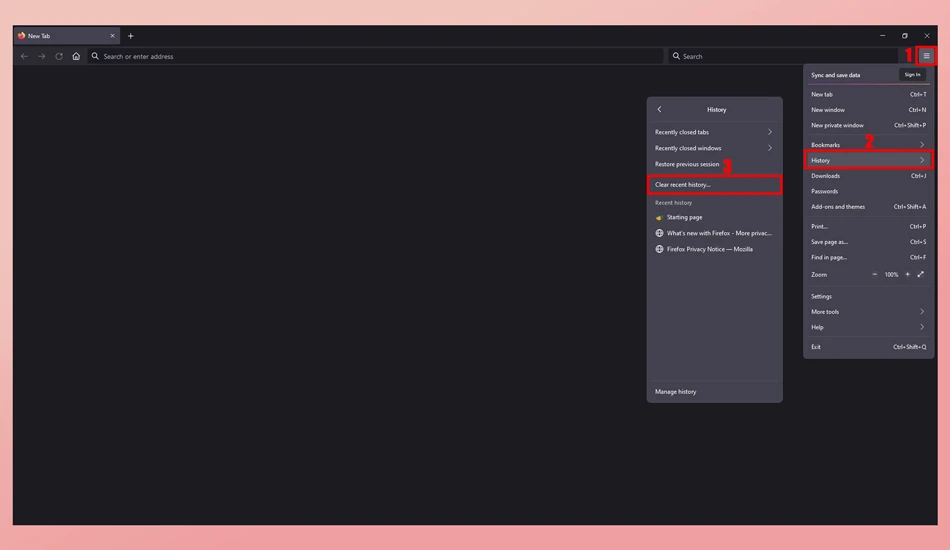Go forward using the right arrow icon
The height and width of the screenshot is (550, 950).
[42, 56]
